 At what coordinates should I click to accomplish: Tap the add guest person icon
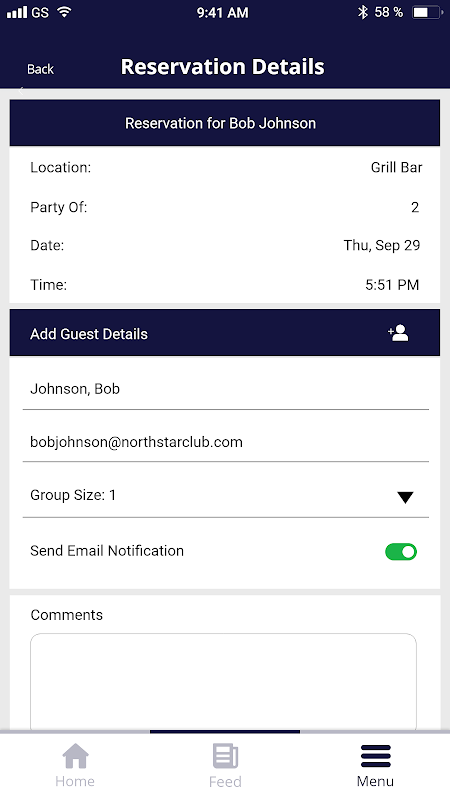(x=398, y=333)
